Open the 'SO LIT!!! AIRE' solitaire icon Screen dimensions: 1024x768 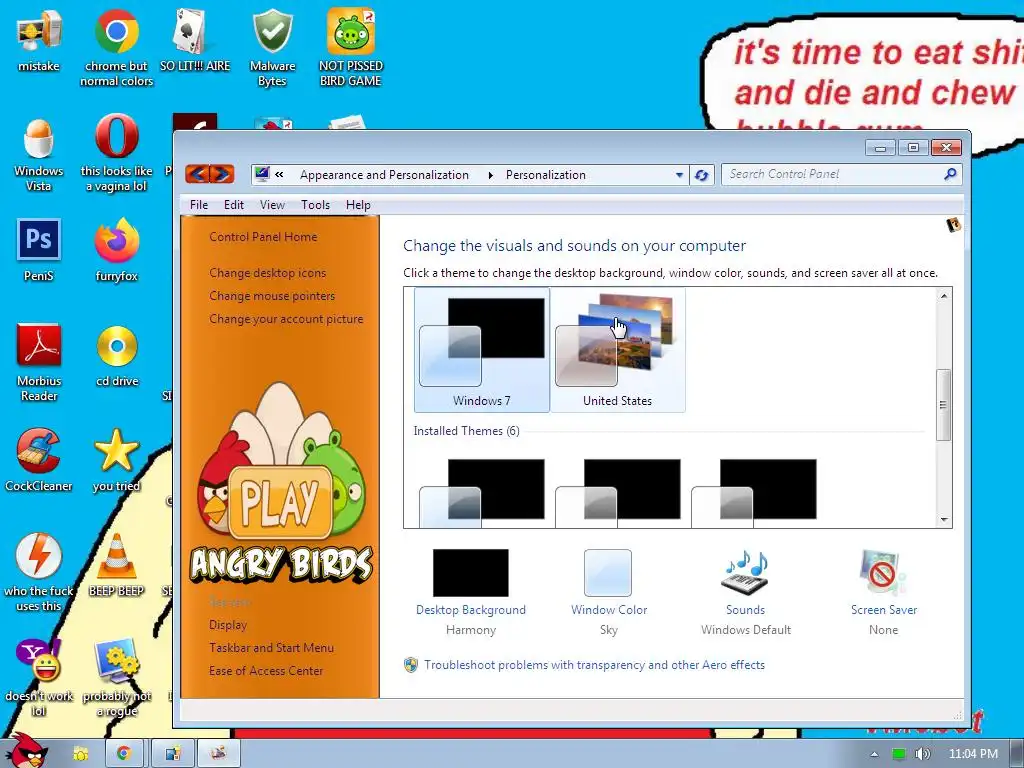(x=195, y=40)
